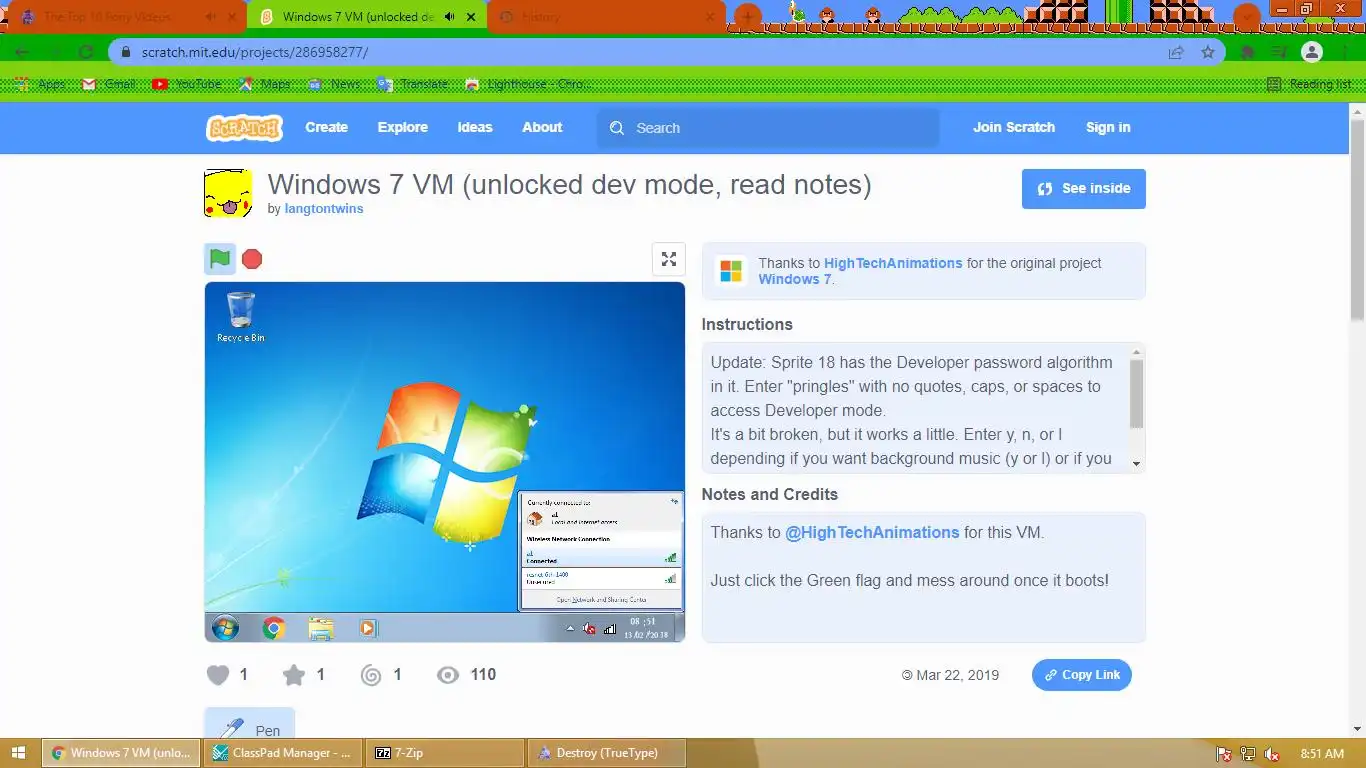The width and height of the screenshot is (1366, 768).
Task: Open the HighTechAnimations link in the remix credit box
Action: (893, 263)
